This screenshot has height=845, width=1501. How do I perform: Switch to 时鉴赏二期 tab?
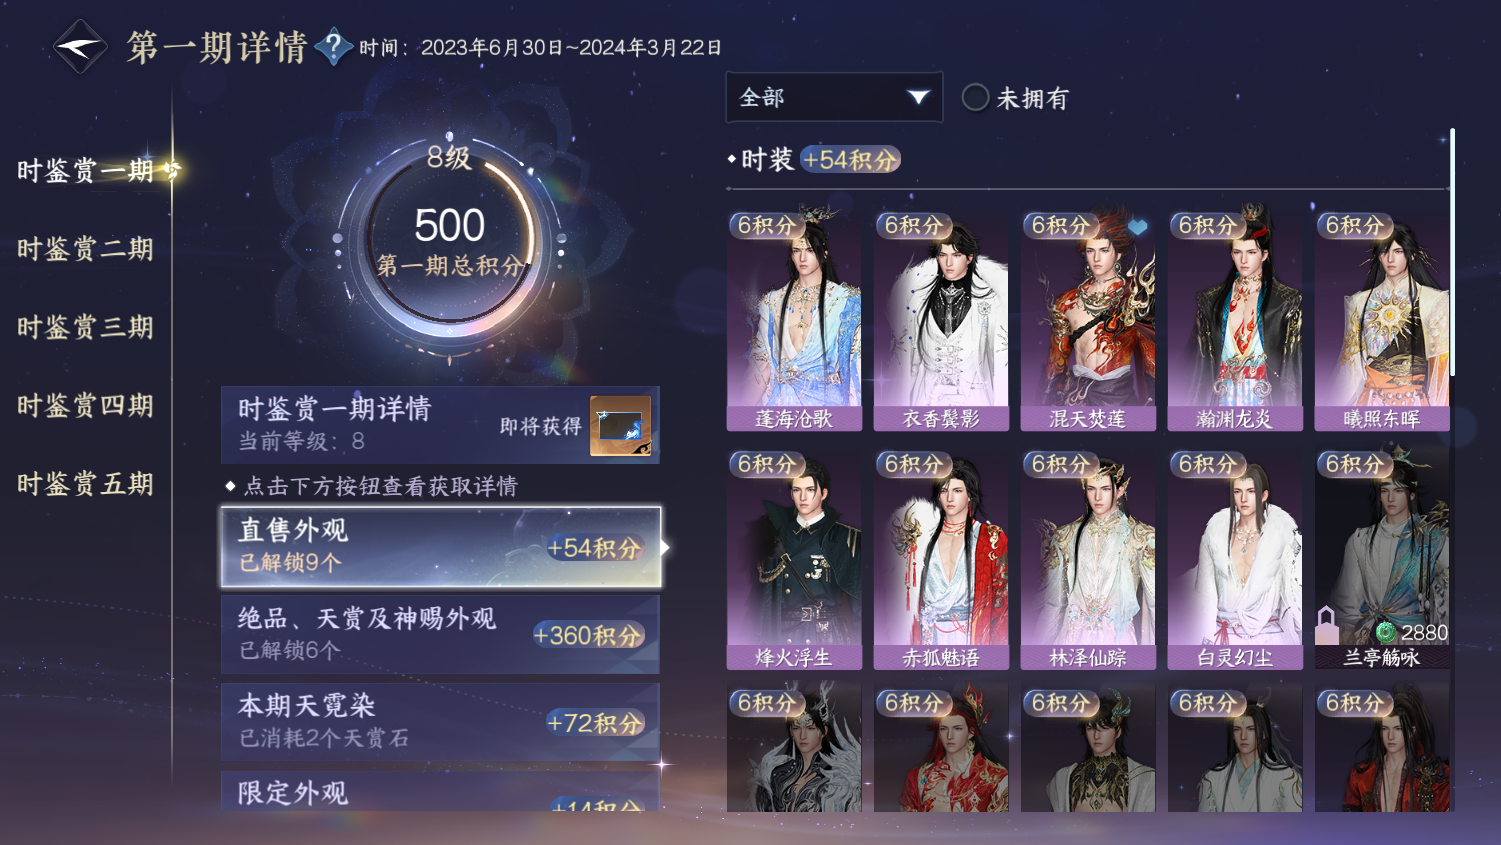[85, 249]
